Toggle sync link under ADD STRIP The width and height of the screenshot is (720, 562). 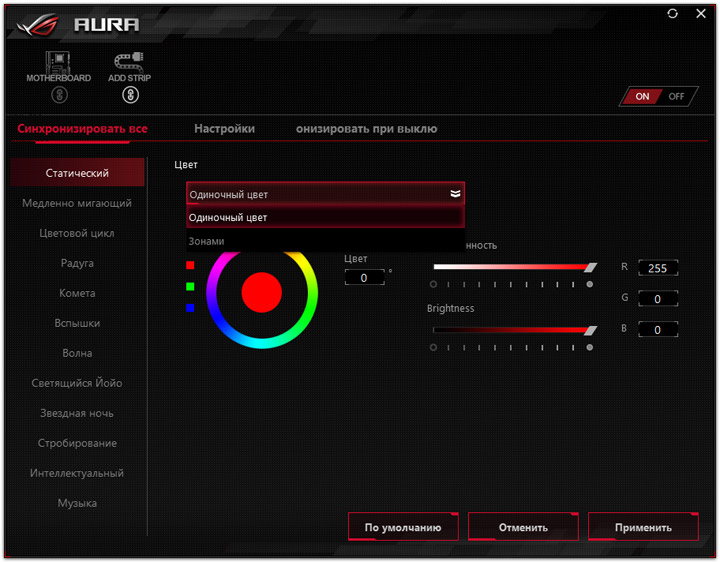(130, 95)
